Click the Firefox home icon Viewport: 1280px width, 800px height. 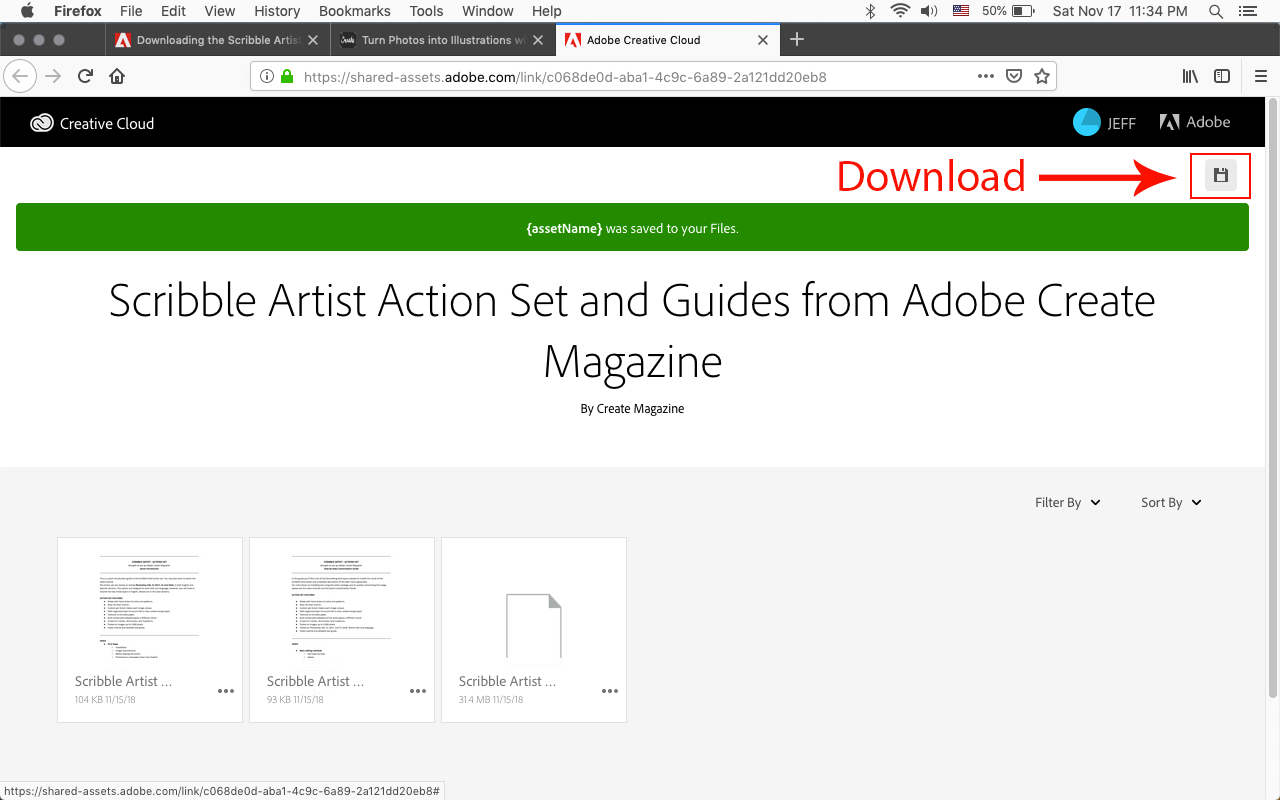[x=117, y=76]
